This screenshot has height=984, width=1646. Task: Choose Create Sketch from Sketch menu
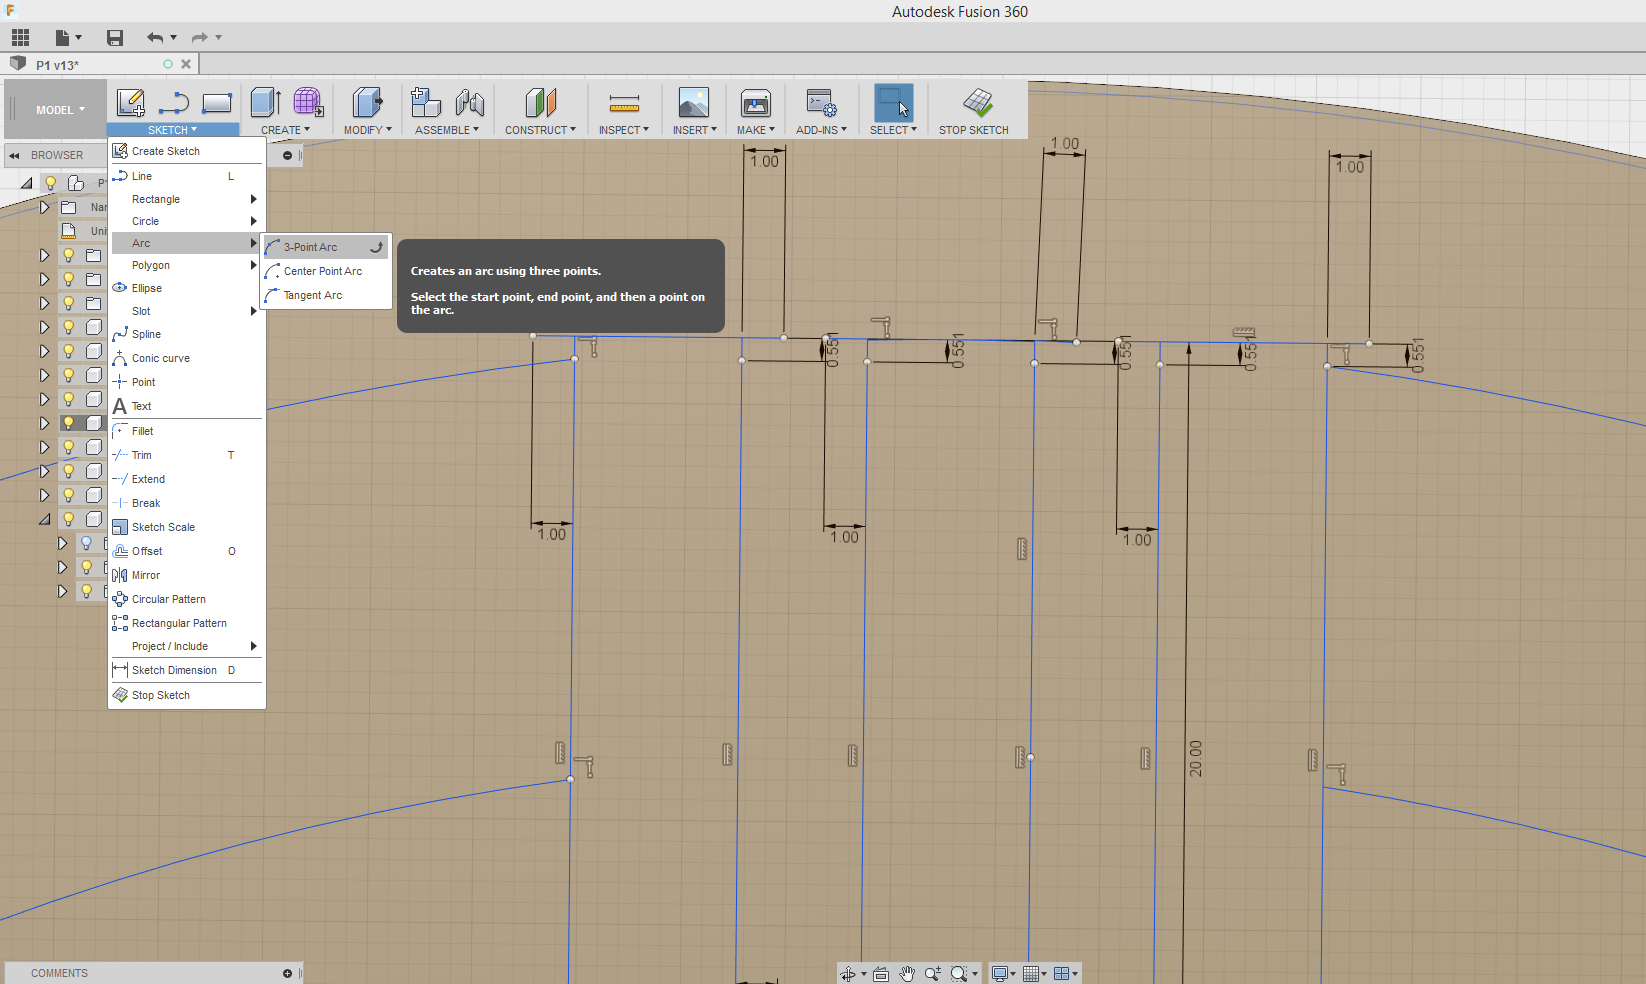[186, 151]
